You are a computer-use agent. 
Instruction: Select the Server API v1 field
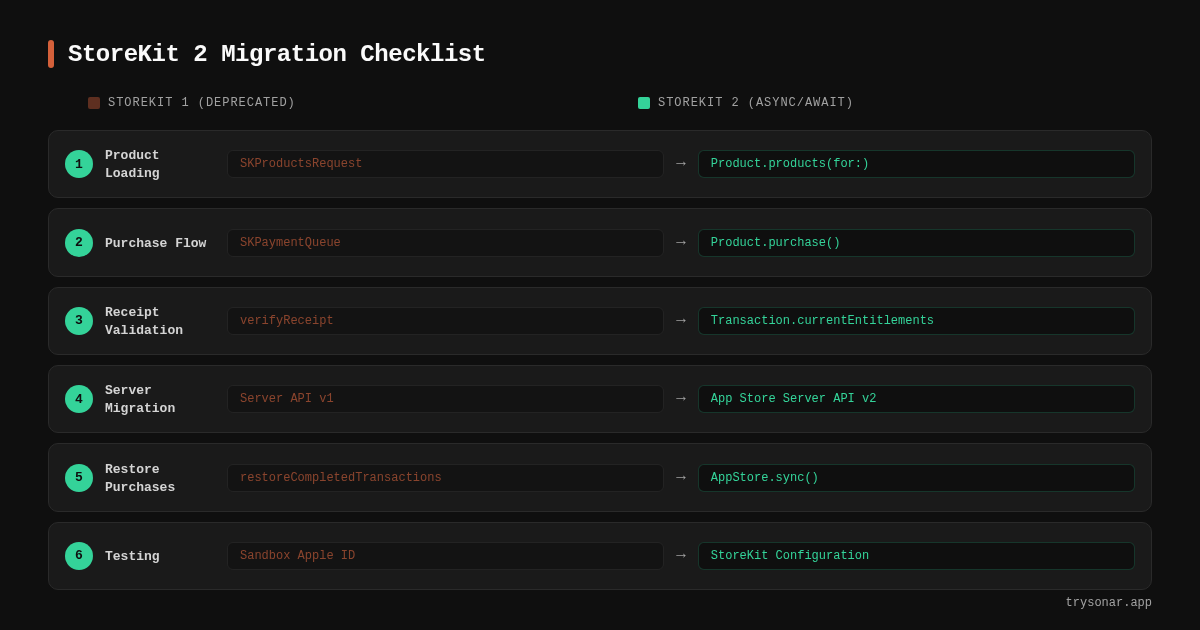pyautogui.click(x=445, y=399)
